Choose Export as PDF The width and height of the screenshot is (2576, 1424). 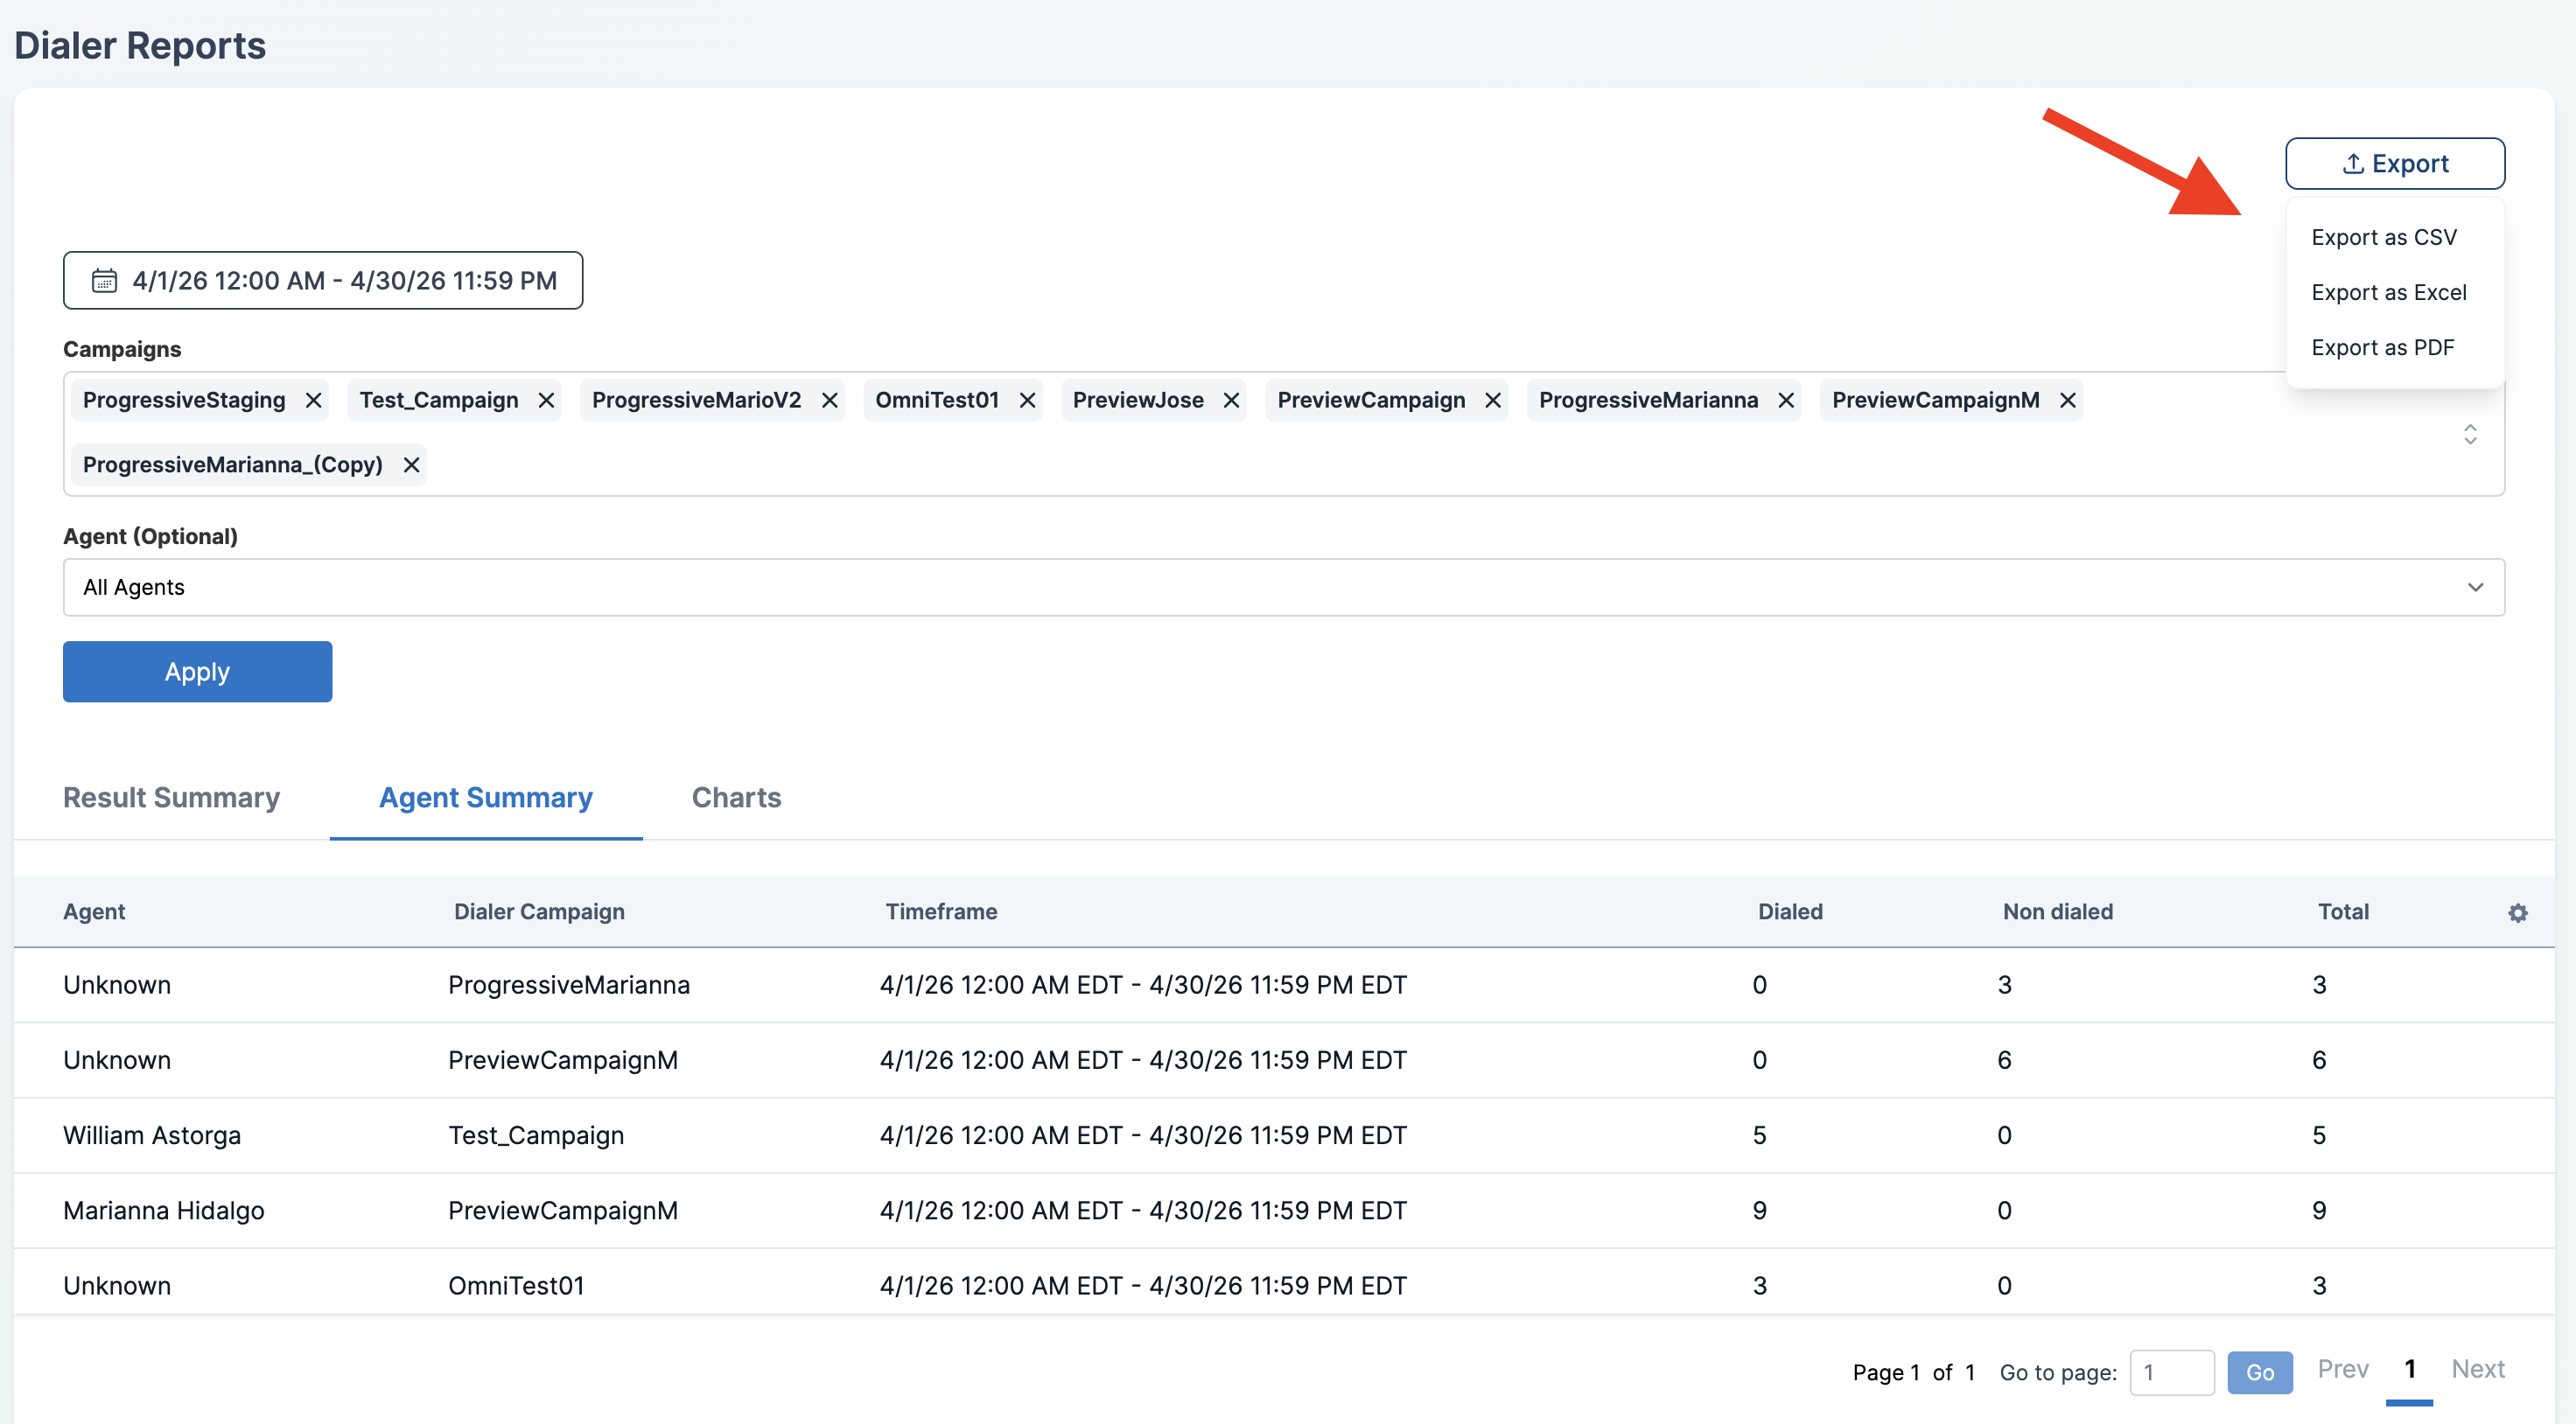tap(2382, 347)
